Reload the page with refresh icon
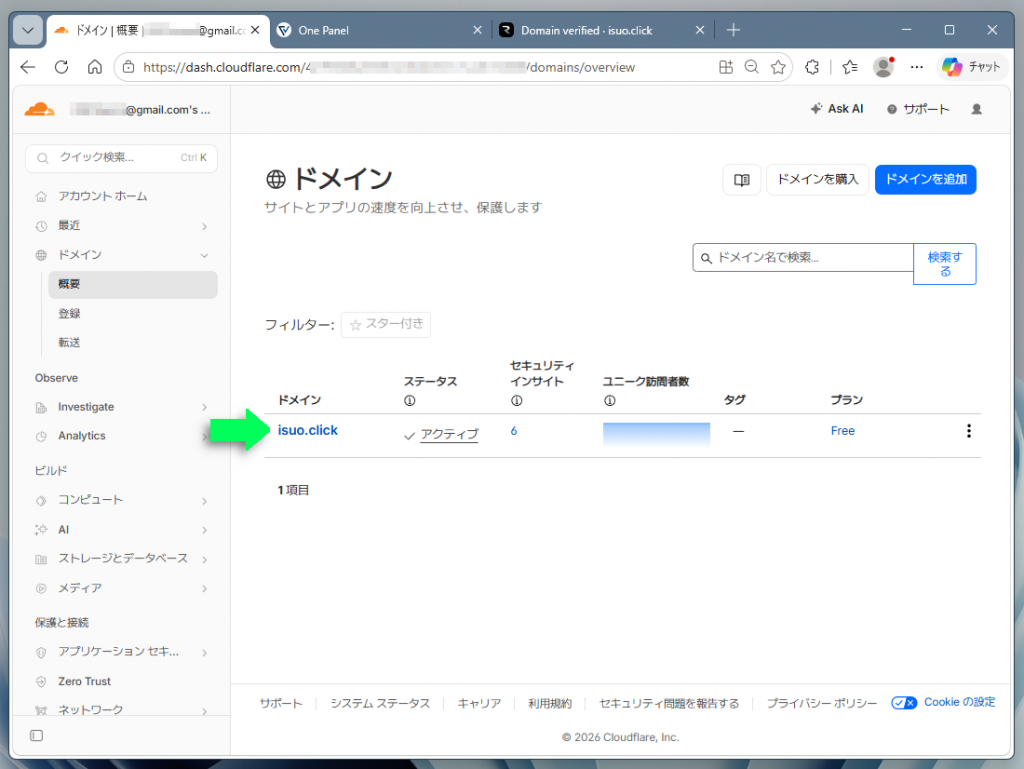Image resolution: width=1024 pixels, height=769 pixels. (x=61, y=67)
